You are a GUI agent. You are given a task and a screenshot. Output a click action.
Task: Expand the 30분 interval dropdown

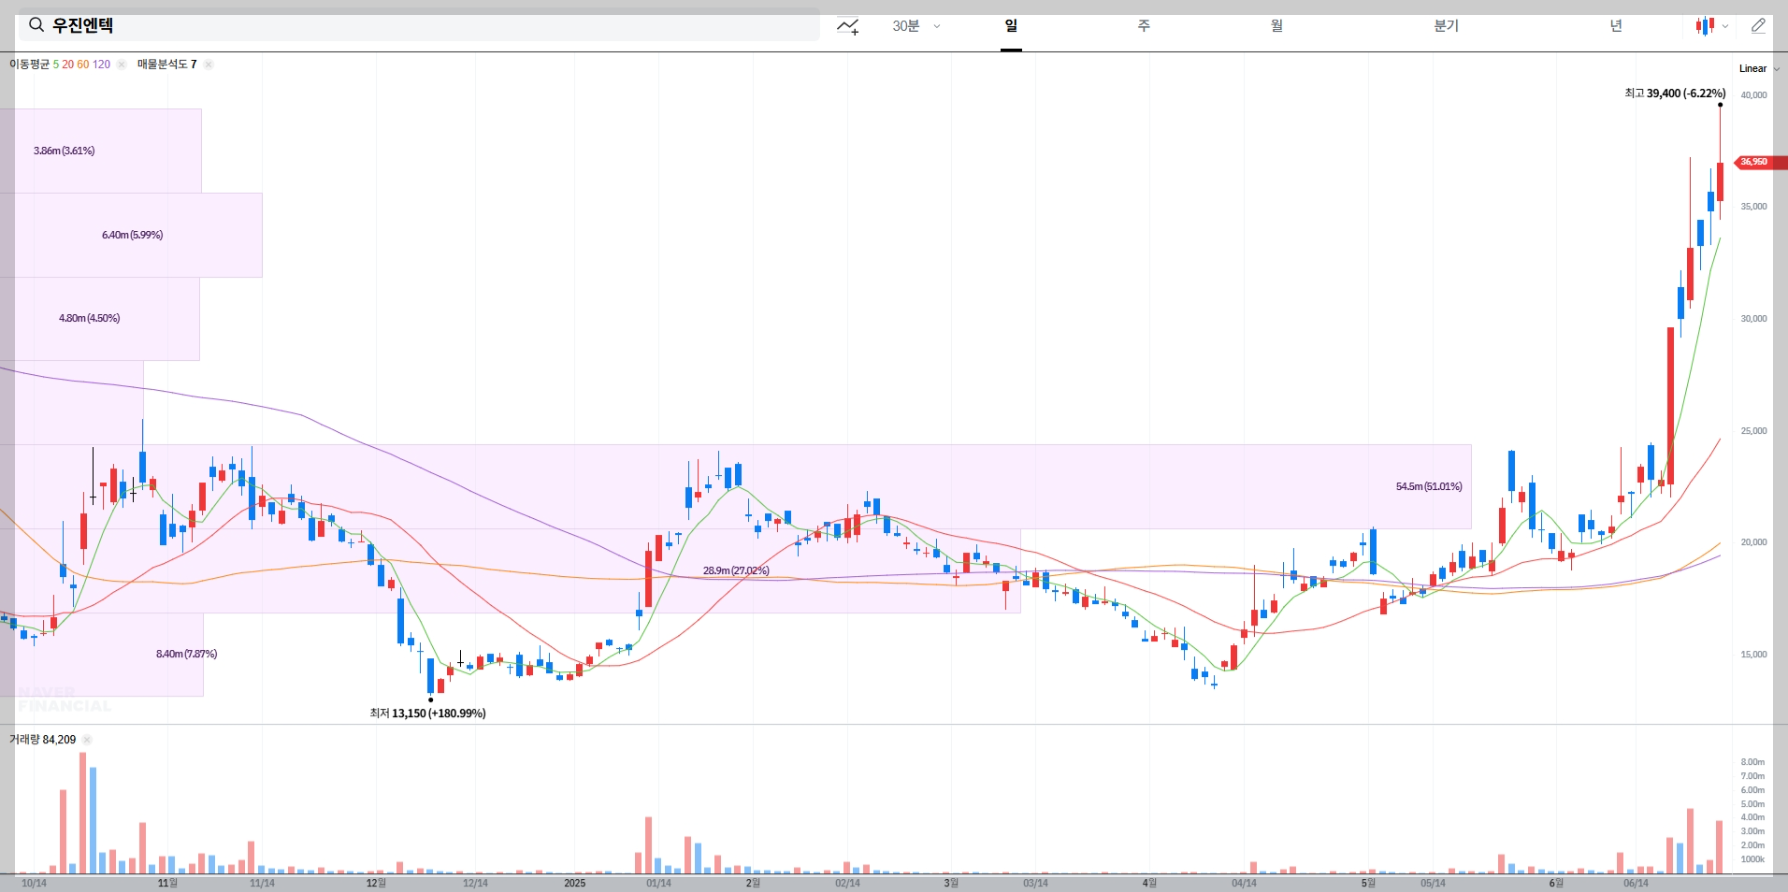(916, 26)
